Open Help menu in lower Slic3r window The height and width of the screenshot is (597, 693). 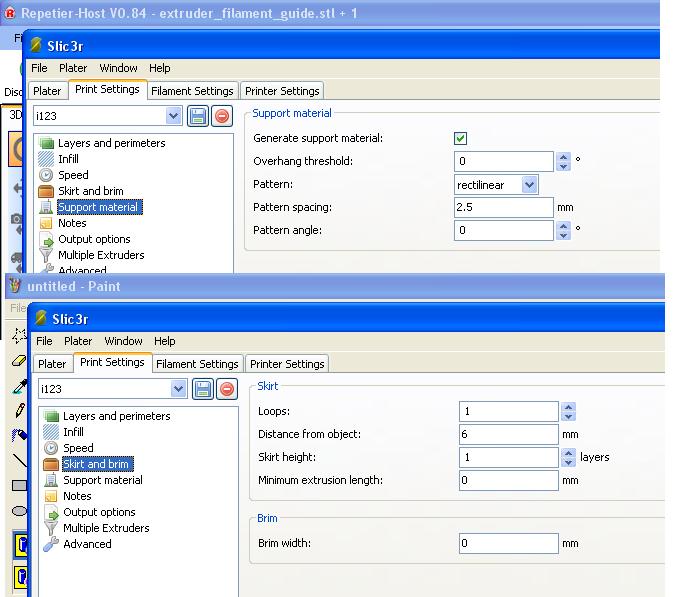pyautogui.click(x=164, y=341)
